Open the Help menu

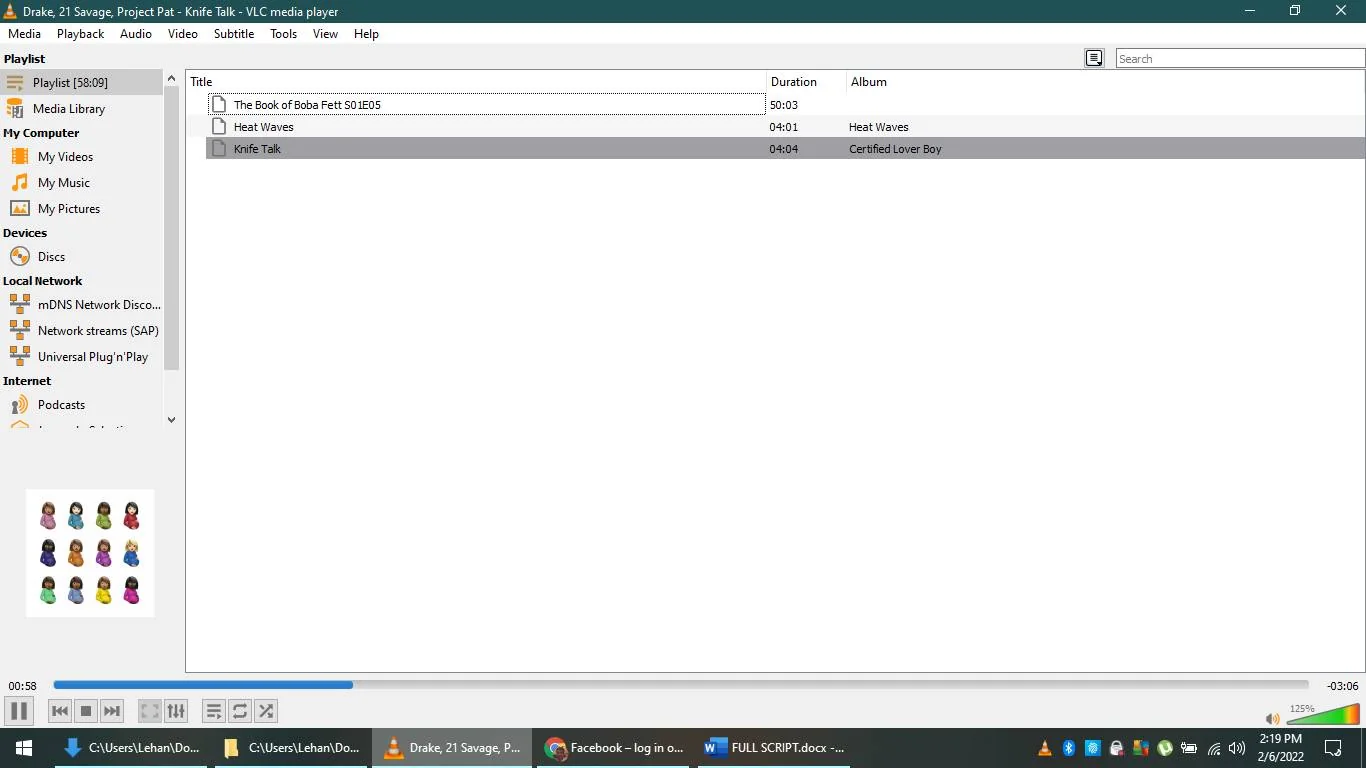[x=367, y=33]
